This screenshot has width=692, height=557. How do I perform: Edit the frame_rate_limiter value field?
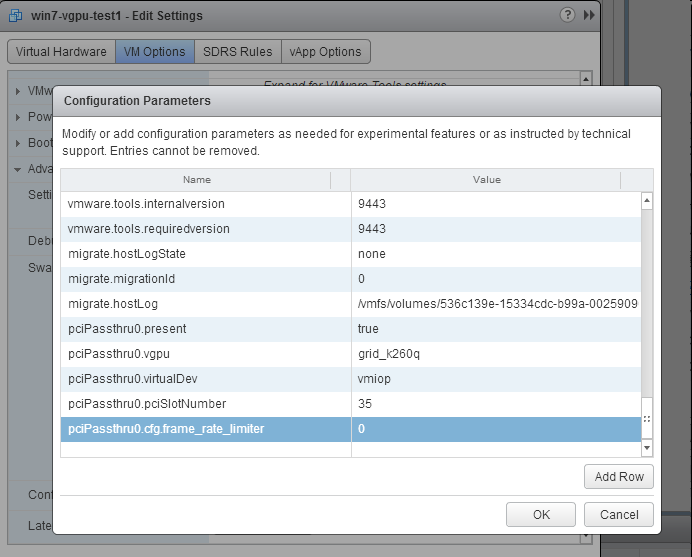coord(495,429)
